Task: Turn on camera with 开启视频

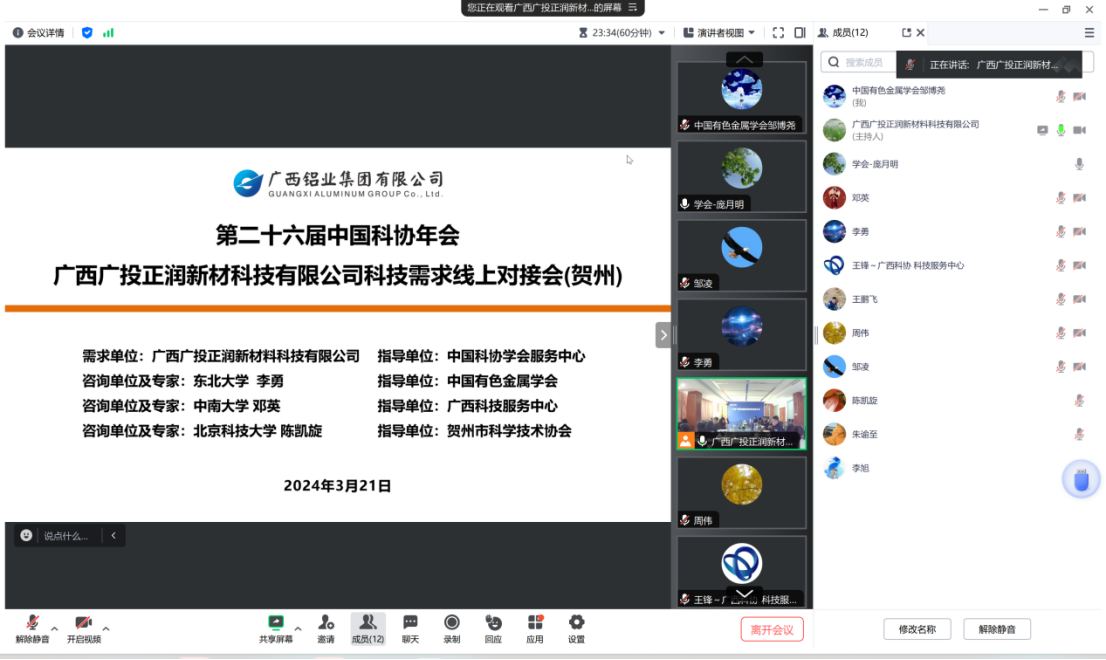Action: point(83,628)
